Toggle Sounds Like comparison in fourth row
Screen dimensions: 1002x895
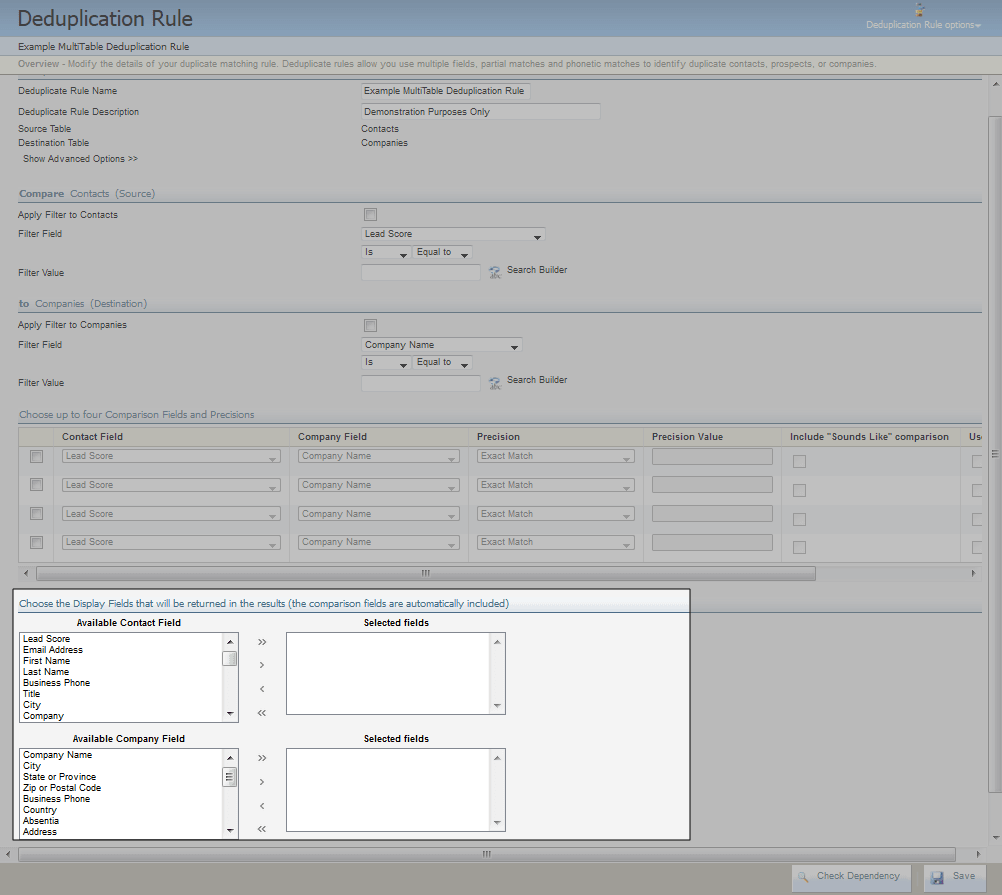[x=799, y=547]
